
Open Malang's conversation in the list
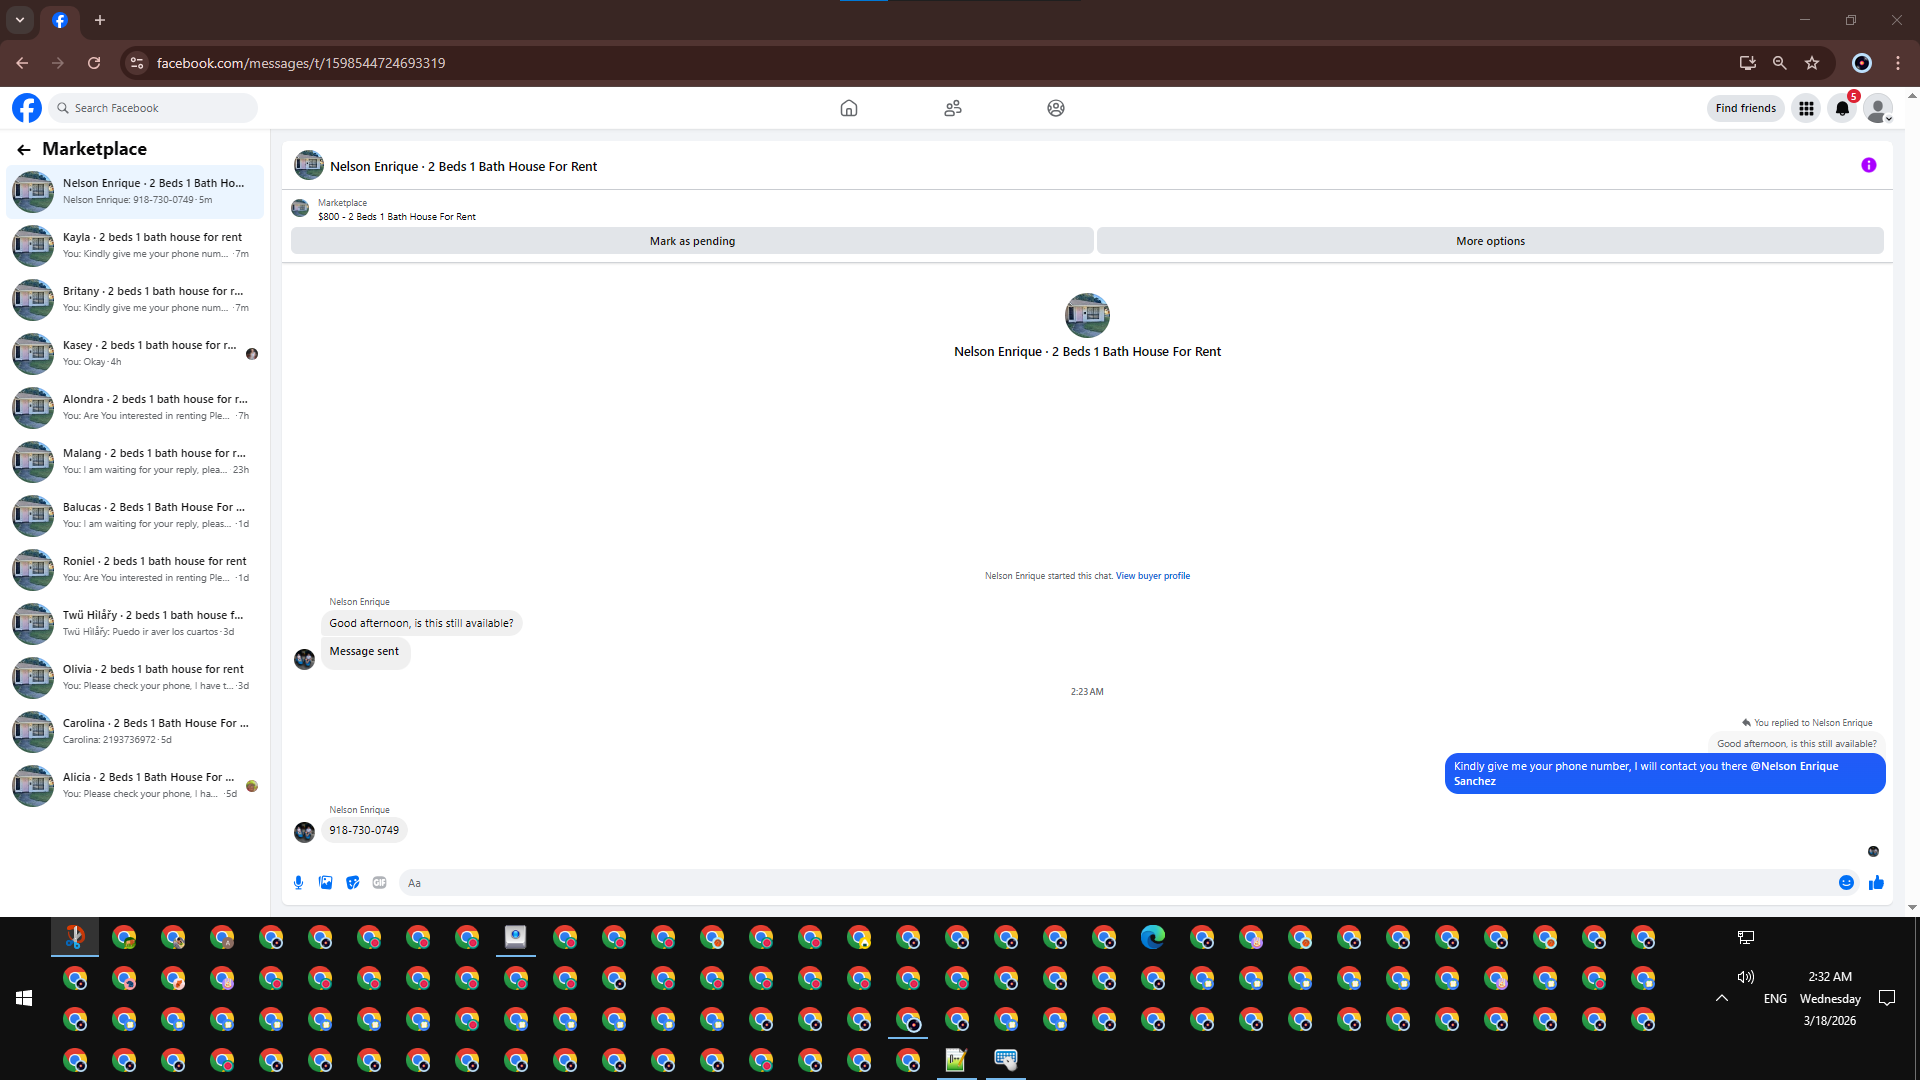[135, 462]
